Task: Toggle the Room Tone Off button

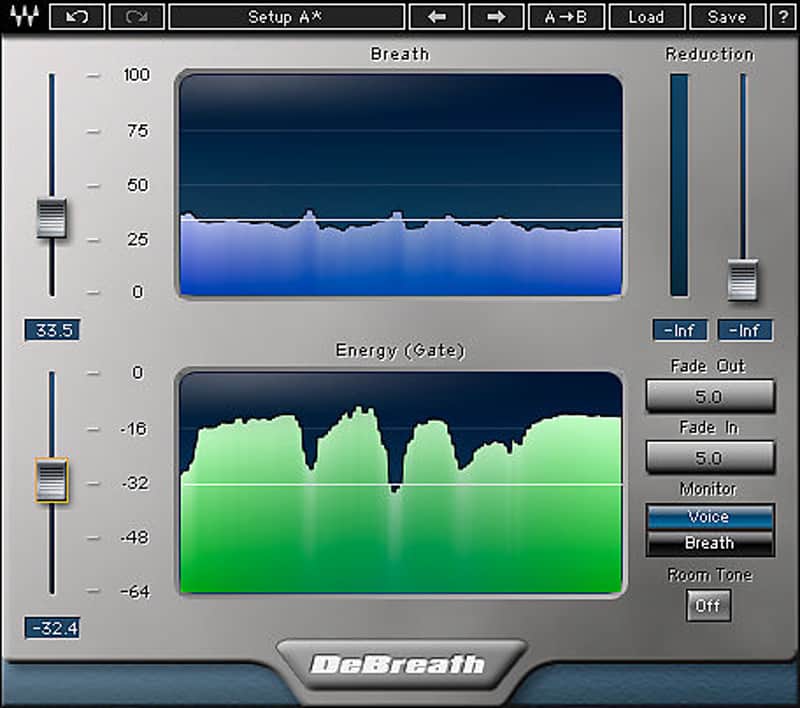Action: tap(708, 605)
